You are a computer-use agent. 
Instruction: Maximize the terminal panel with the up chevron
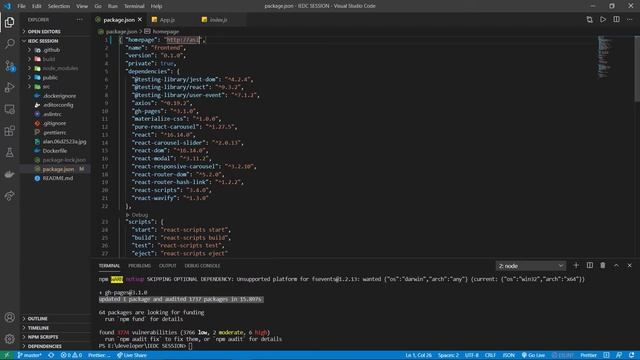[x=616, y=266]
